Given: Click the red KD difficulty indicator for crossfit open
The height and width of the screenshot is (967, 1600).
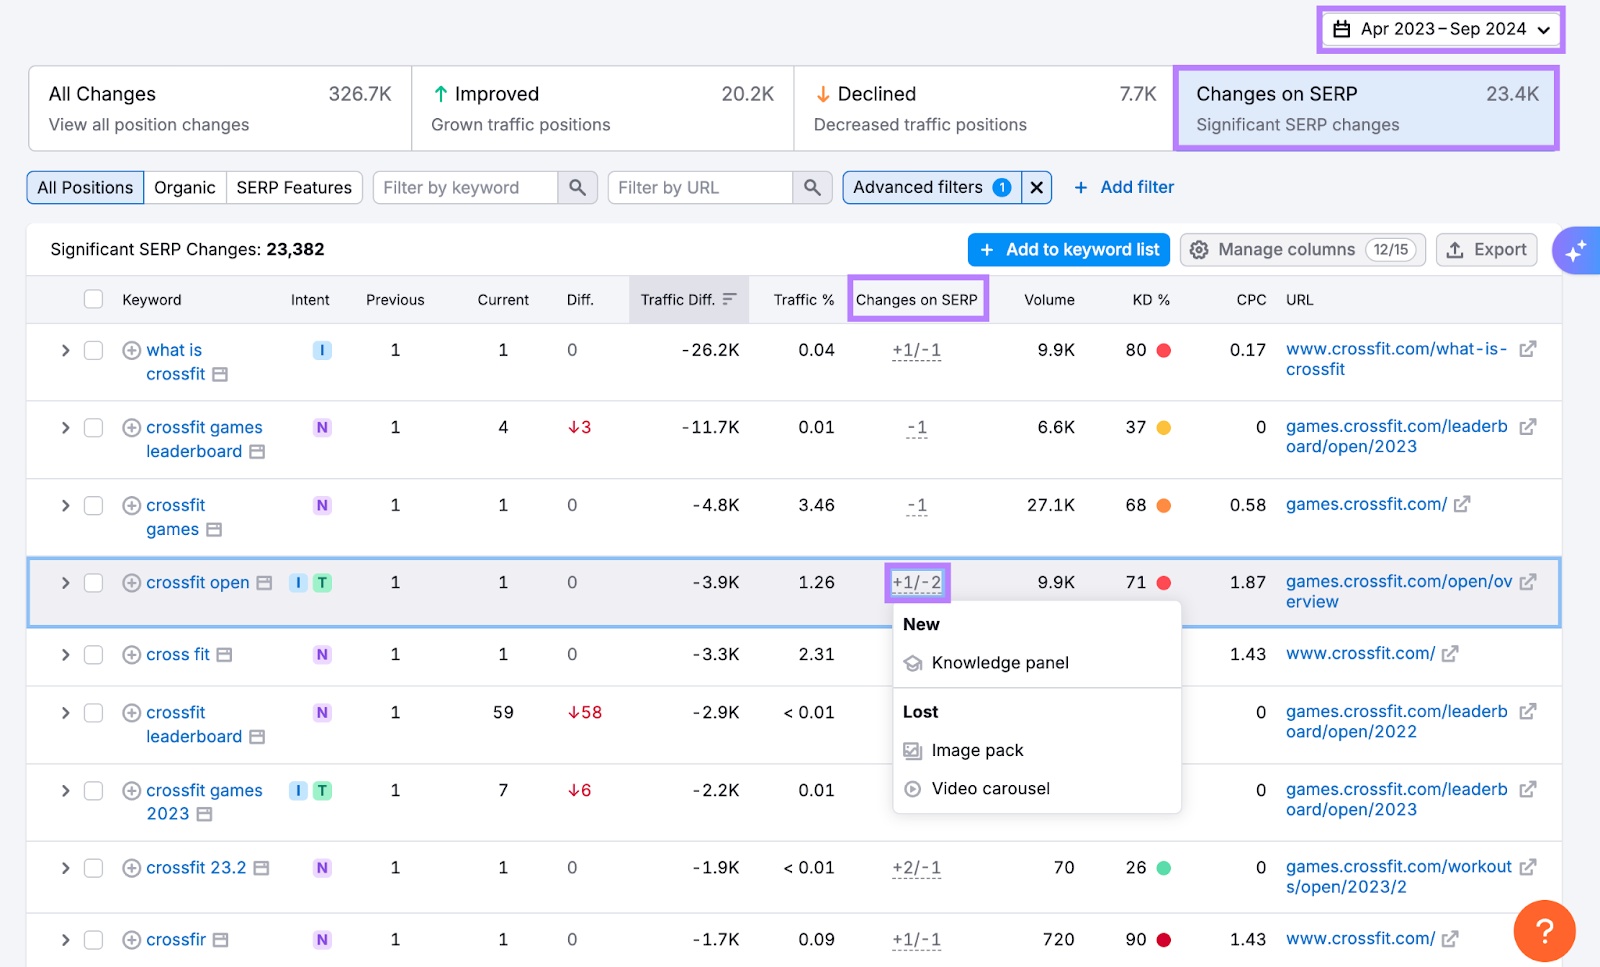Looking at the screenshot, I should pyautogui.click(x=1162, y=581).
